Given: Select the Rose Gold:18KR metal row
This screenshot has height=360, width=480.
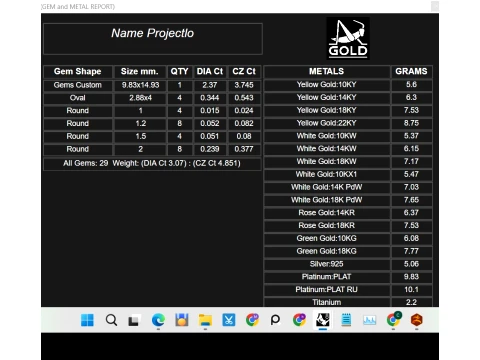Looking at the screenshot, I should [327, 226].
